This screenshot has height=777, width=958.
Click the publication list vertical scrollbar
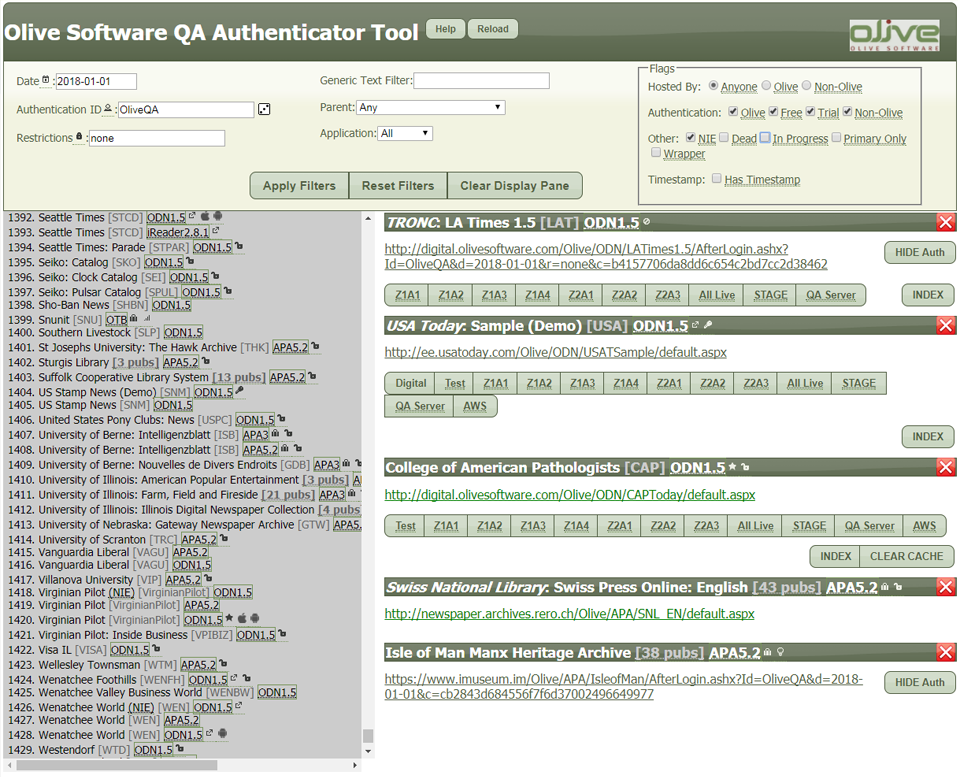368,480
